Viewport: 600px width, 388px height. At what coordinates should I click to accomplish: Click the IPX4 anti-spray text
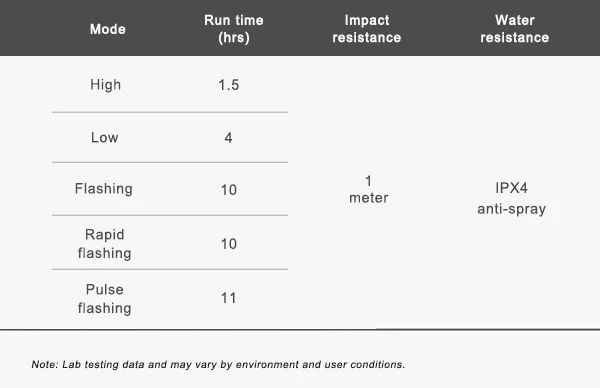[x=512, y=198]
